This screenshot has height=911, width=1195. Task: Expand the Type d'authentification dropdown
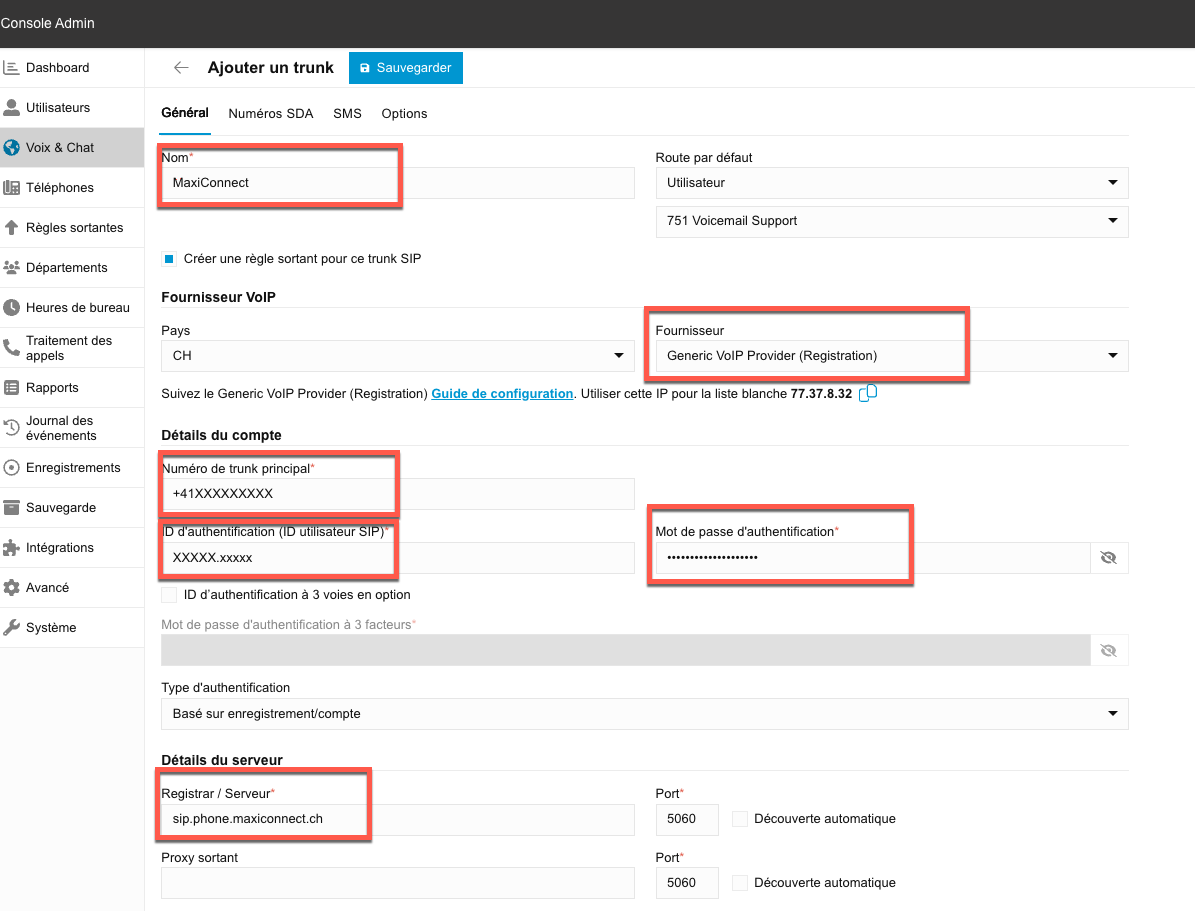(x=644, y=714)
